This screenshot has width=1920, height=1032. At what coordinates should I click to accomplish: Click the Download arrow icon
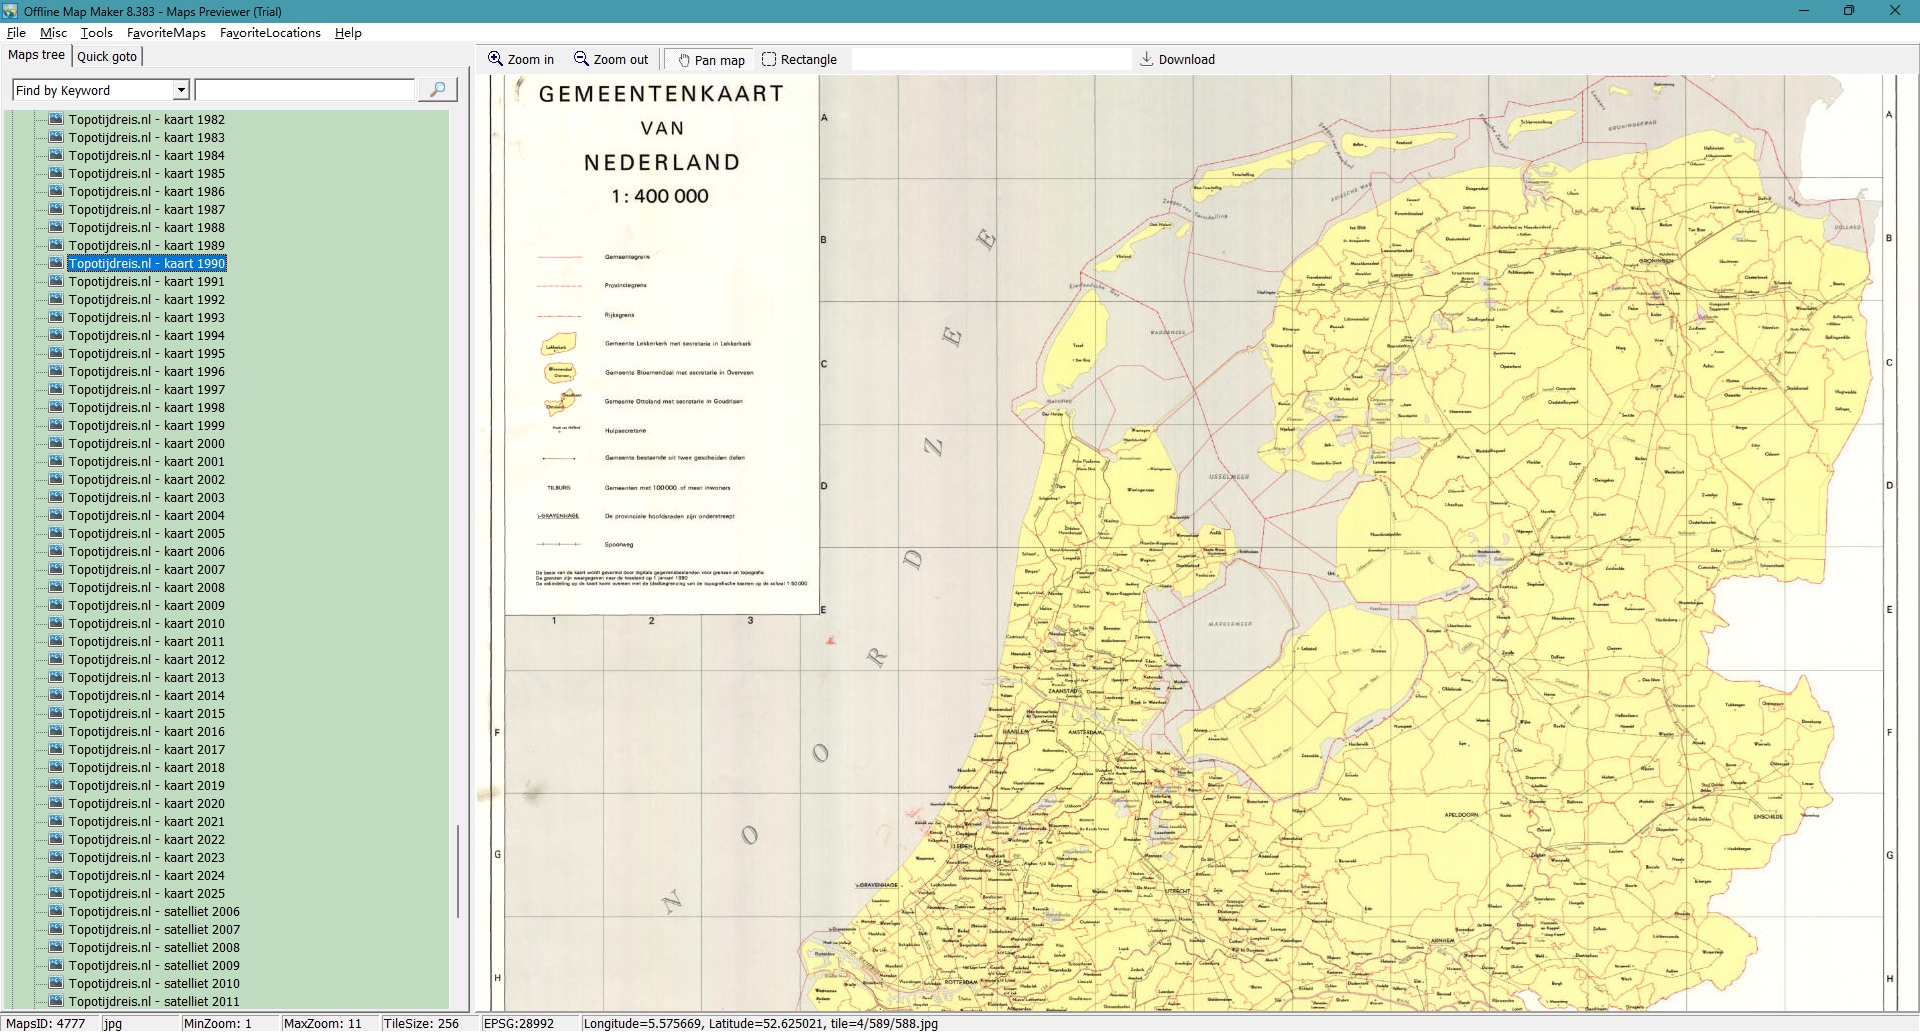pos(1146,59)
